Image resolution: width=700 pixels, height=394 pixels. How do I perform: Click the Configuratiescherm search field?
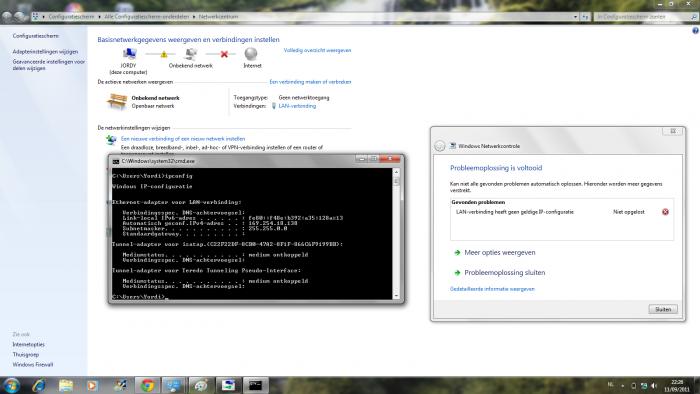tap(646, 17)
